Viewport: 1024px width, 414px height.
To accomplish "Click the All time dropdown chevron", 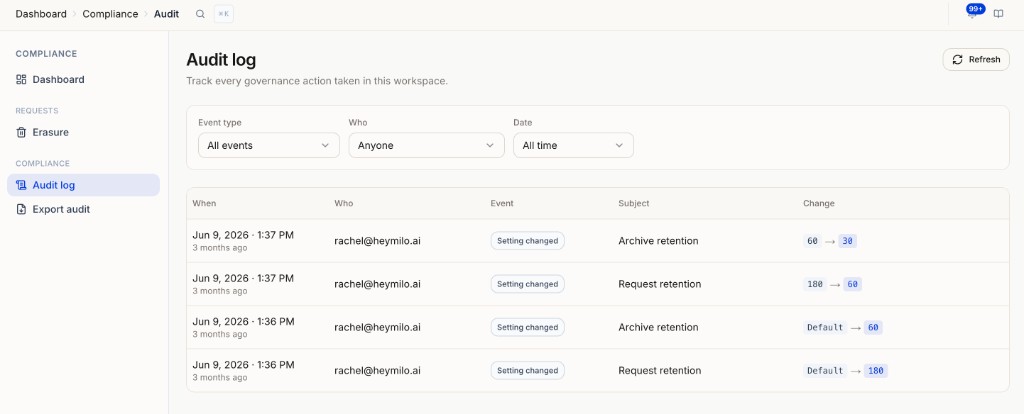I will (618, 146).
